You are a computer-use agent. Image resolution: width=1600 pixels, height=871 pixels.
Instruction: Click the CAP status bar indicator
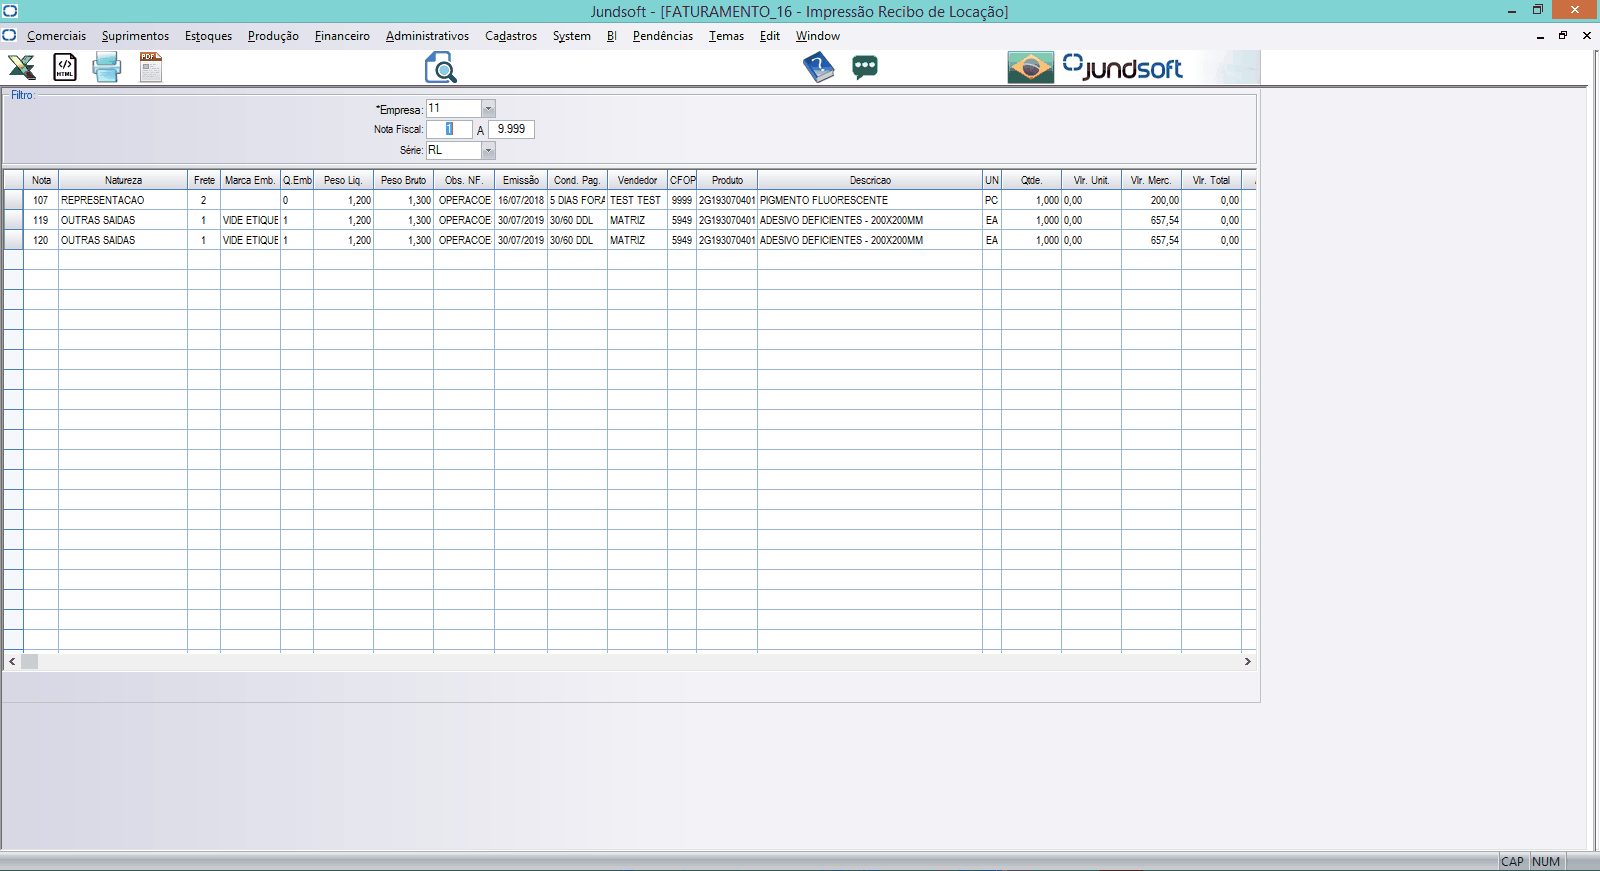point(1512,861)
